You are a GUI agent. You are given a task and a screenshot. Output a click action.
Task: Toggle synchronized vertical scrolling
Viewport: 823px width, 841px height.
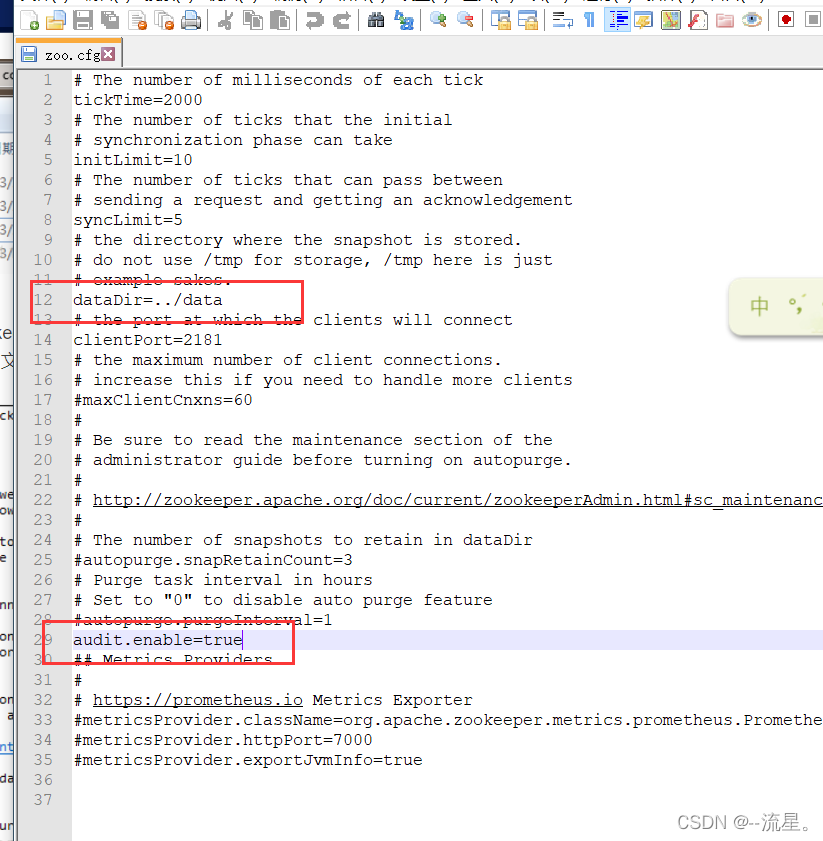501,20
